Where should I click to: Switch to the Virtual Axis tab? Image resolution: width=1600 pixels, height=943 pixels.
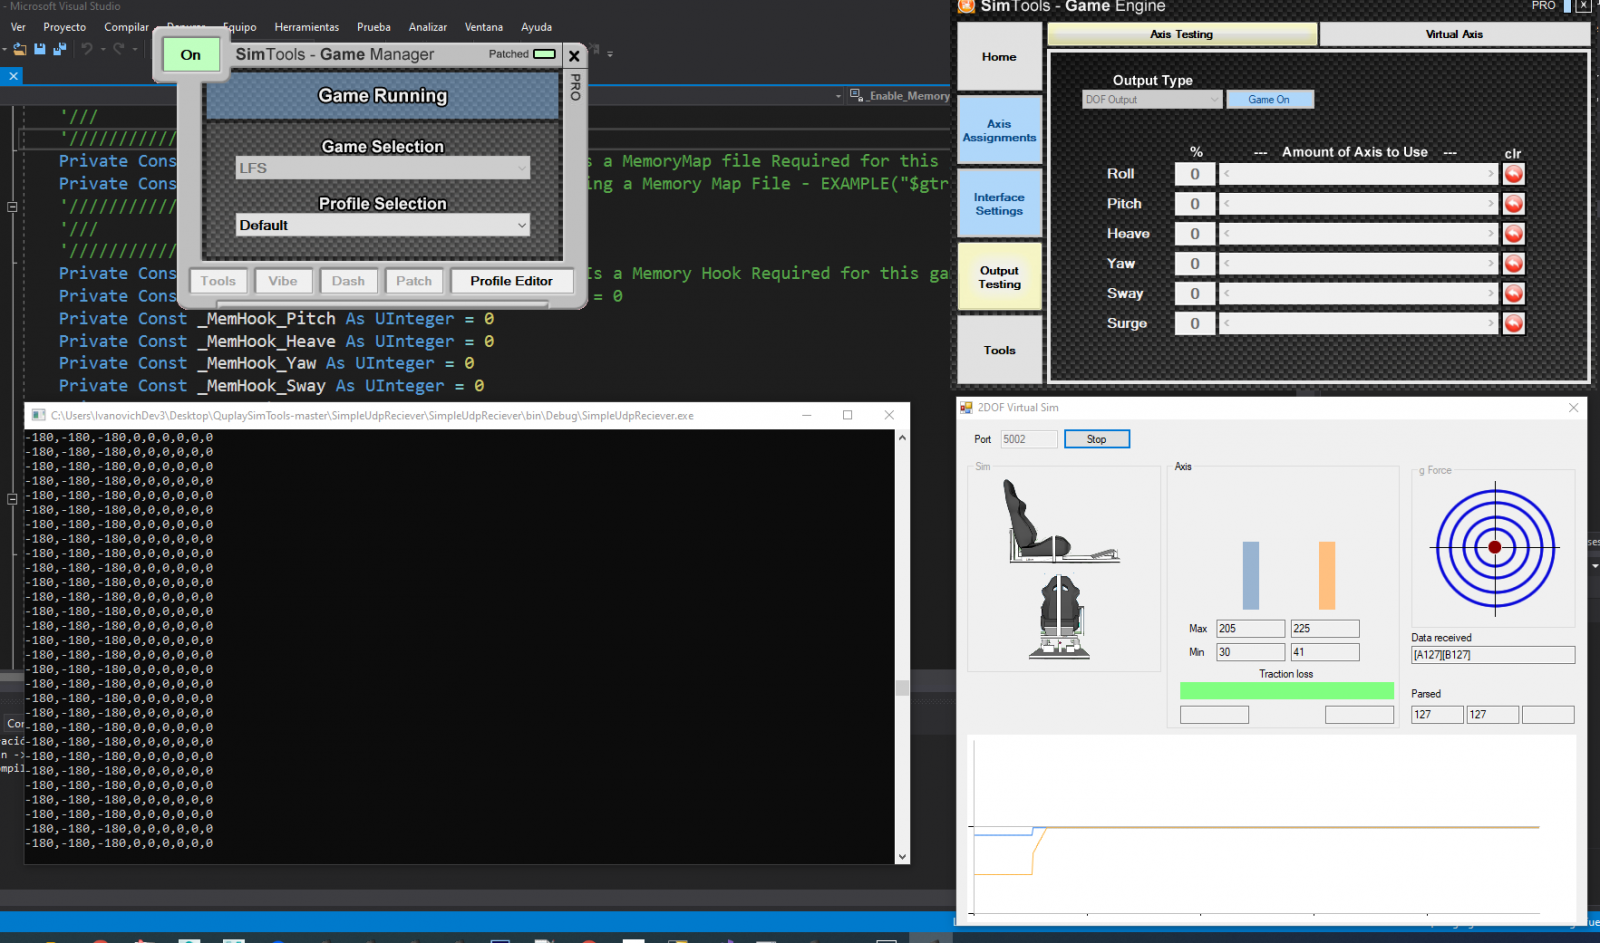[1454, 34]
